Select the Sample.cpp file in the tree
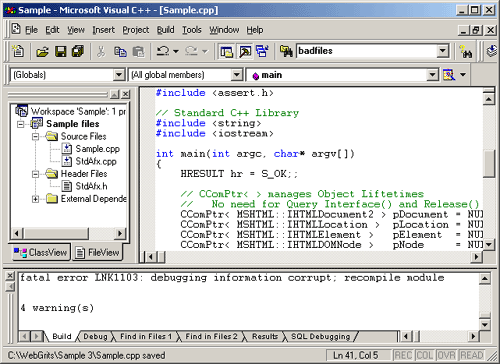Viewport: 500px width, 364px height. (97, 149)
